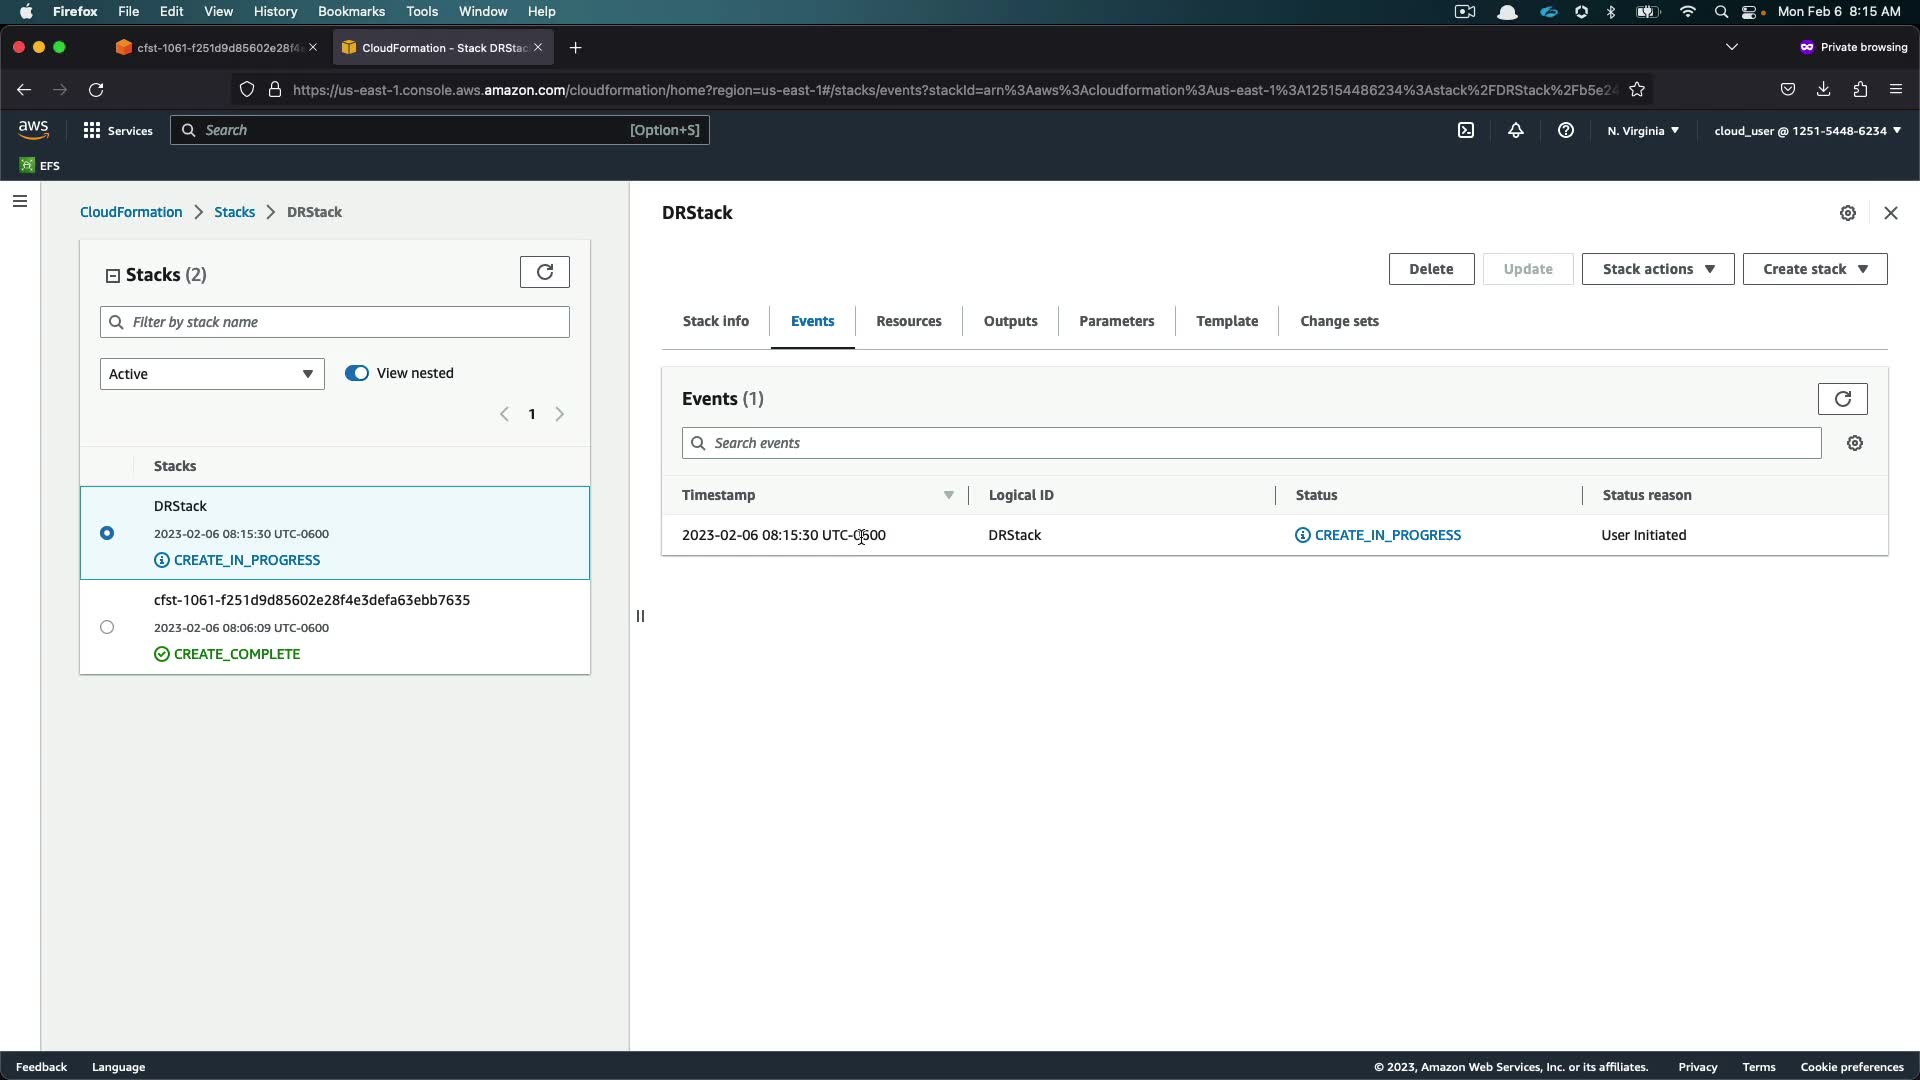1920x1080 pixels.
Task: Refresh the Events table
Action: [1842, 399]
